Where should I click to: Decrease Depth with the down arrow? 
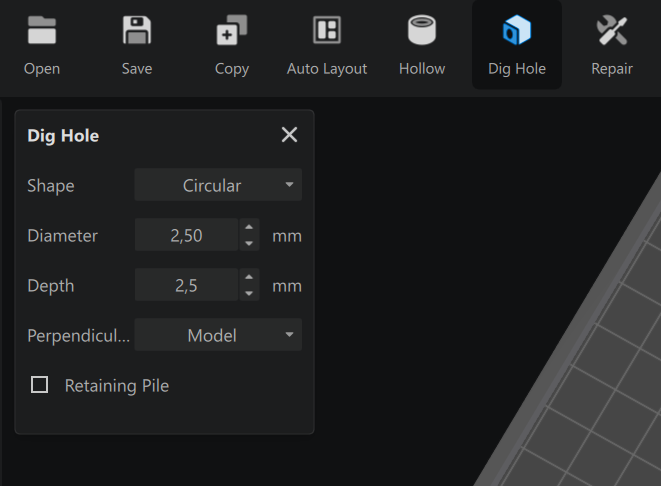coord(249,293)
